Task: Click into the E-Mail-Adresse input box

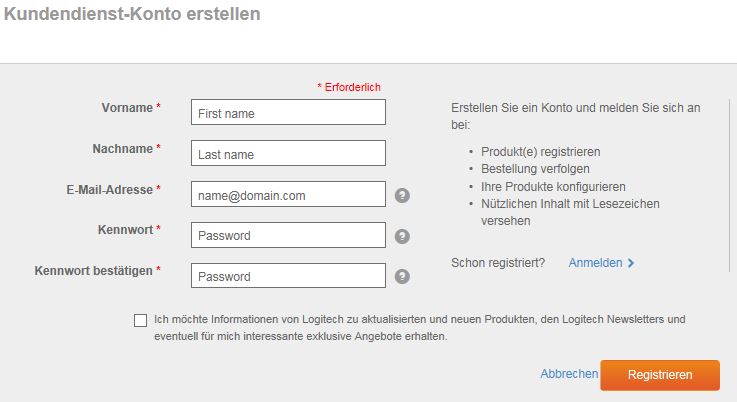Action: (288, 194)
